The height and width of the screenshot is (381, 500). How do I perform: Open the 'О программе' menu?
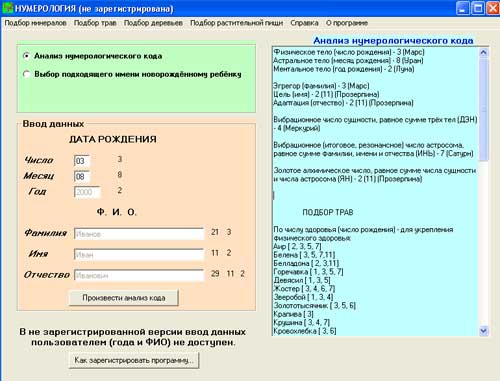pos(347,23)
